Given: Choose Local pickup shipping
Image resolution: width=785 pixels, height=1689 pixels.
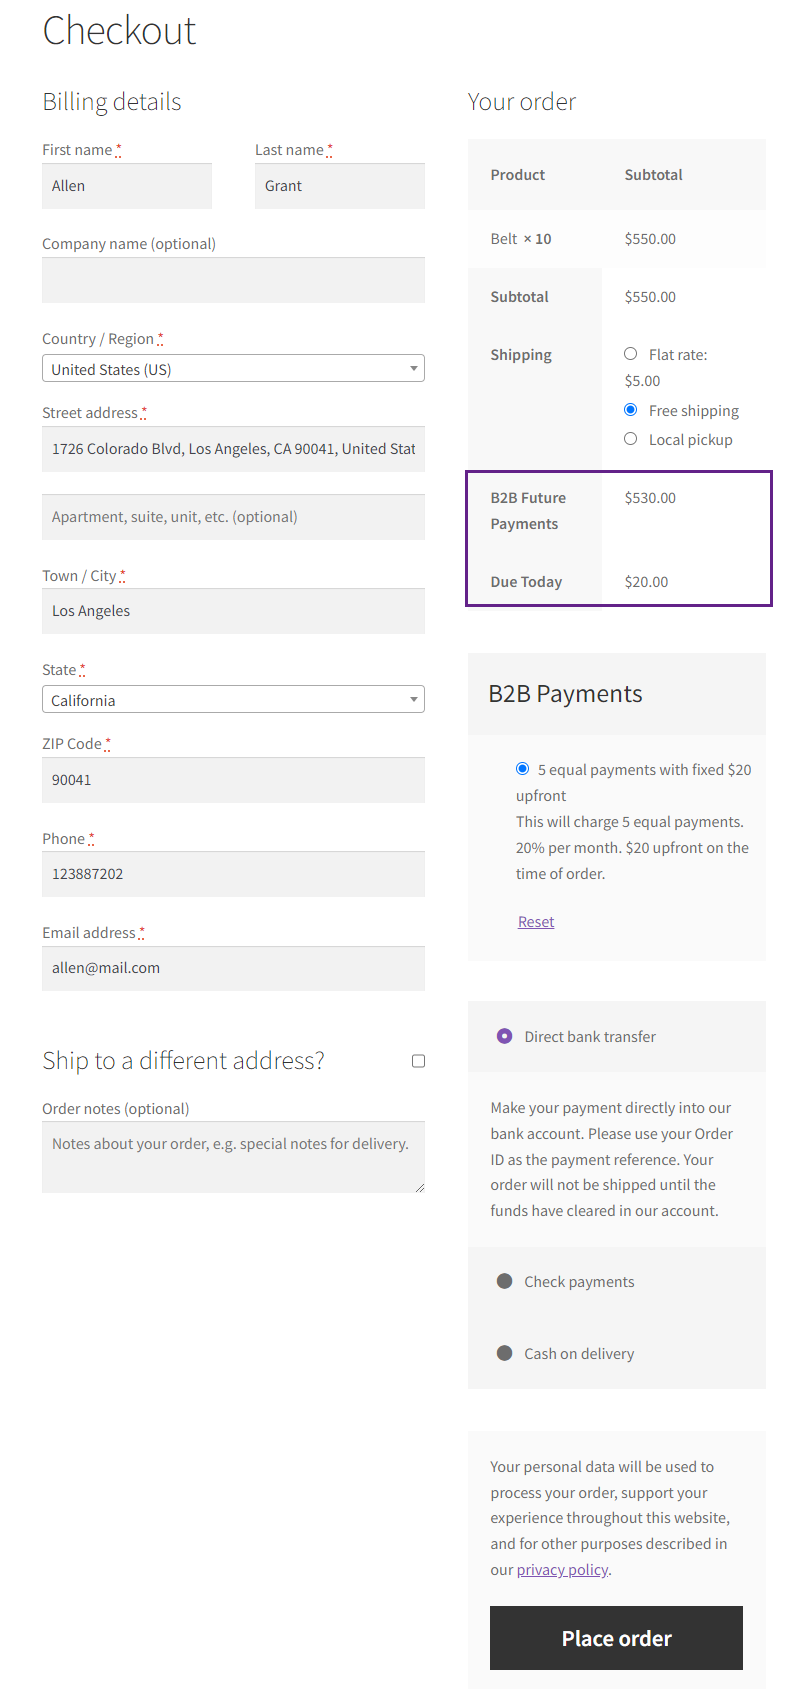Looking at the screenshot, I should 630,439.
